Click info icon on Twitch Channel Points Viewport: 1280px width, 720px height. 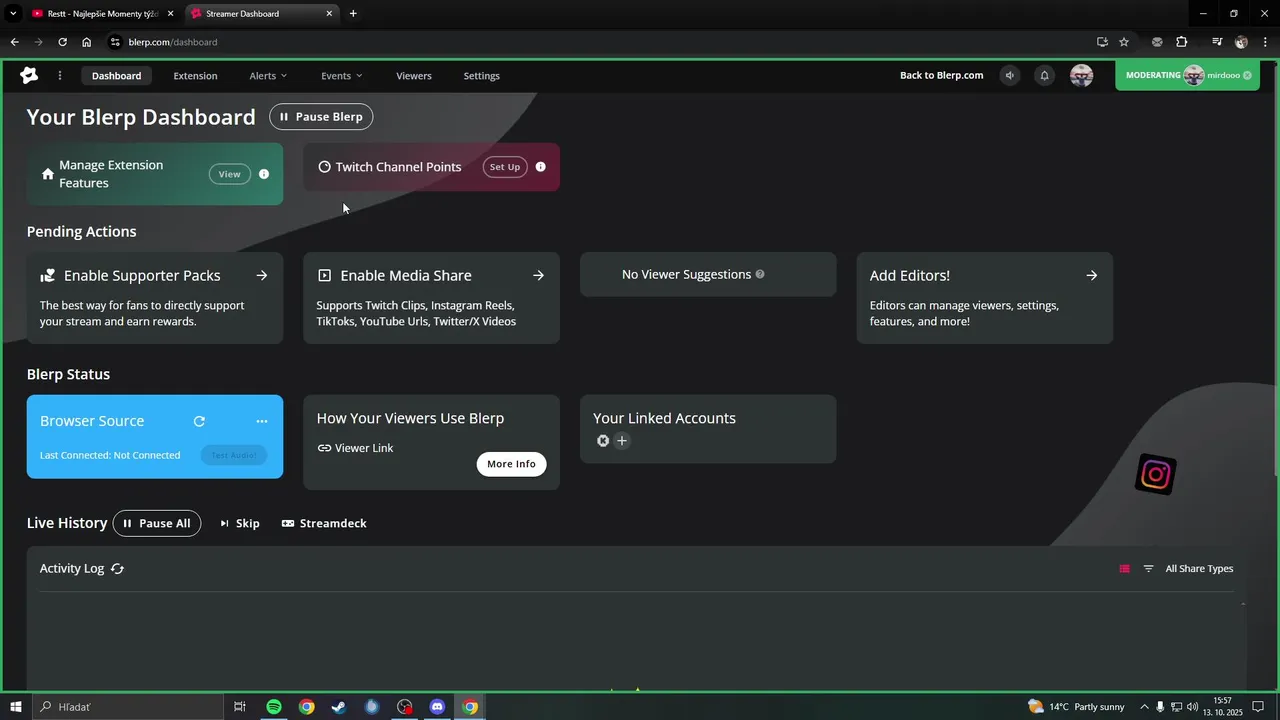[x=540, y=167]
